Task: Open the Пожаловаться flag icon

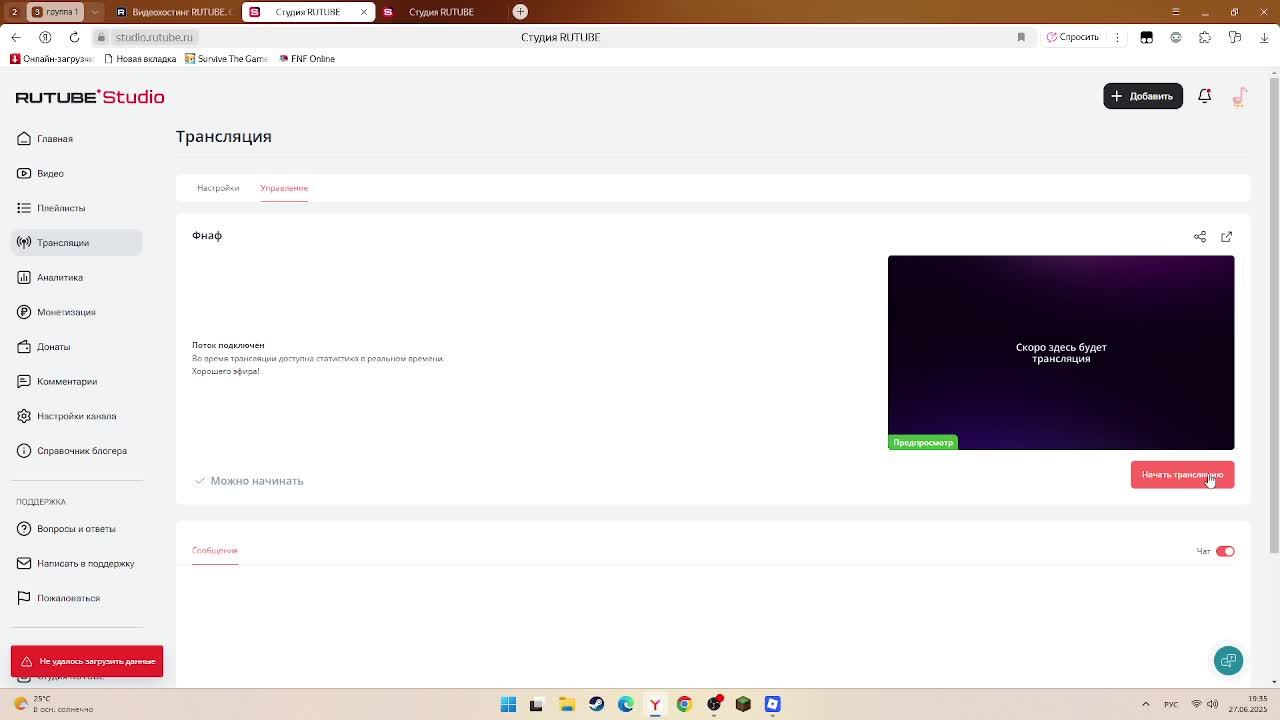Action: [x=24, y=598]
